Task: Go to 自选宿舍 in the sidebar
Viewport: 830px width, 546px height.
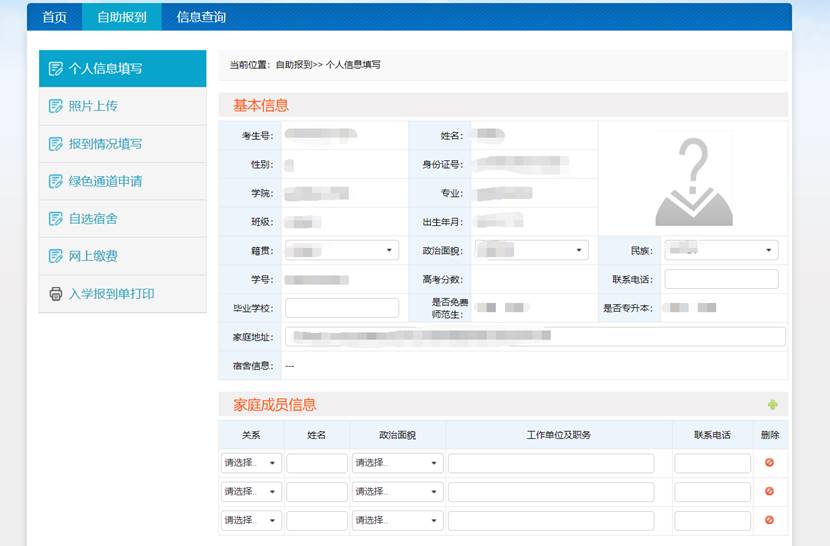Action: [93, 219]
